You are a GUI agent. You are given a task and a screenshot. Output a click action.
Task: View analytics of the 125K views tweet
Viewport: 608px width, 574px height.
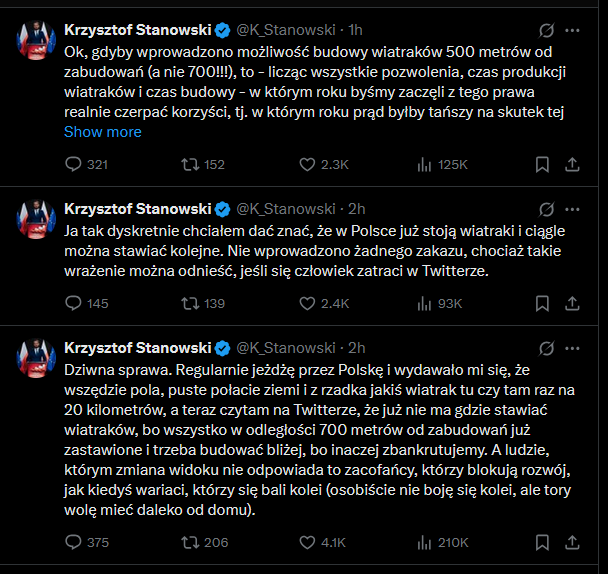(423, 164)
